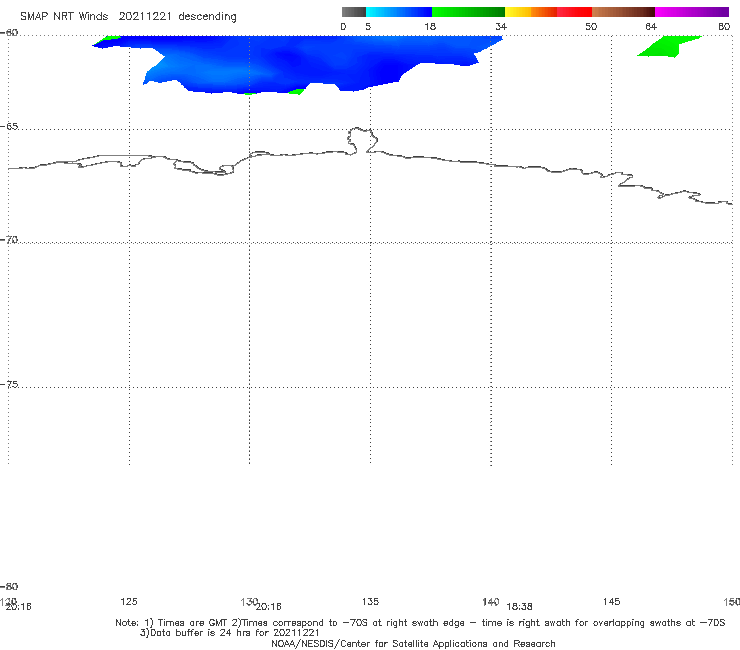The image size is (740, 650).
Task: Select the yellow-orange segment of the color bar
Action: click(x=531, y=12)
